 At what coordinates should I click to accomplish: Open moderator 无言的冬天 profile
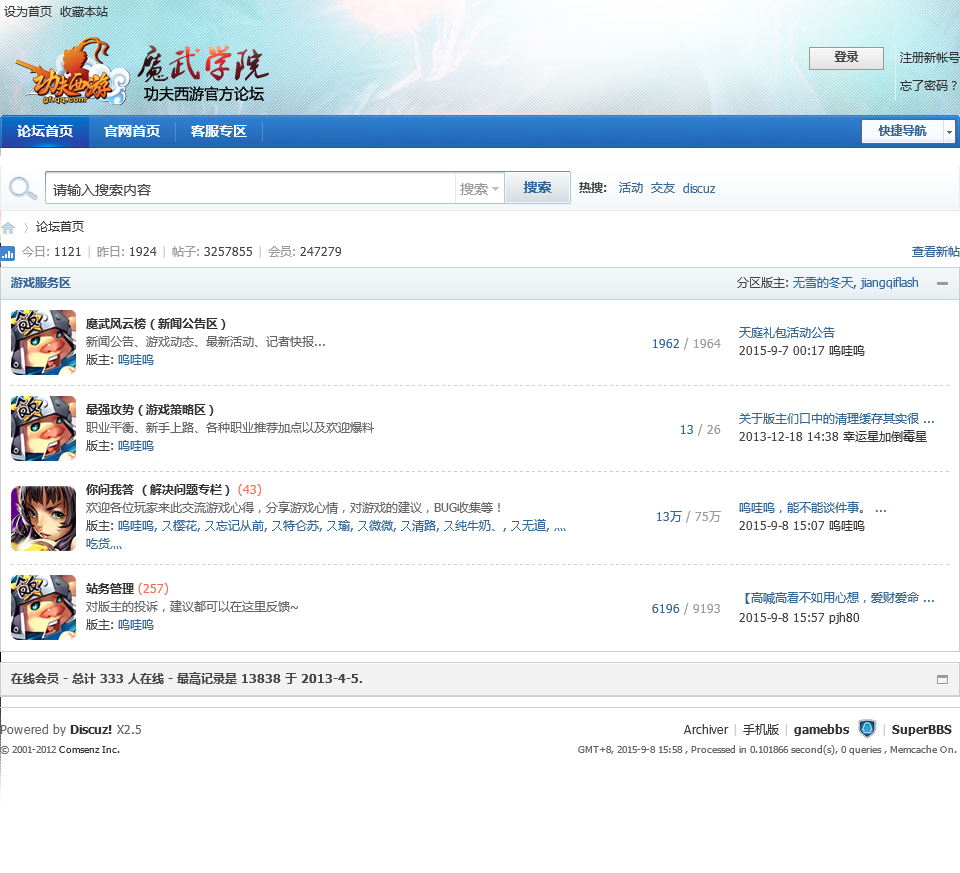823,283
